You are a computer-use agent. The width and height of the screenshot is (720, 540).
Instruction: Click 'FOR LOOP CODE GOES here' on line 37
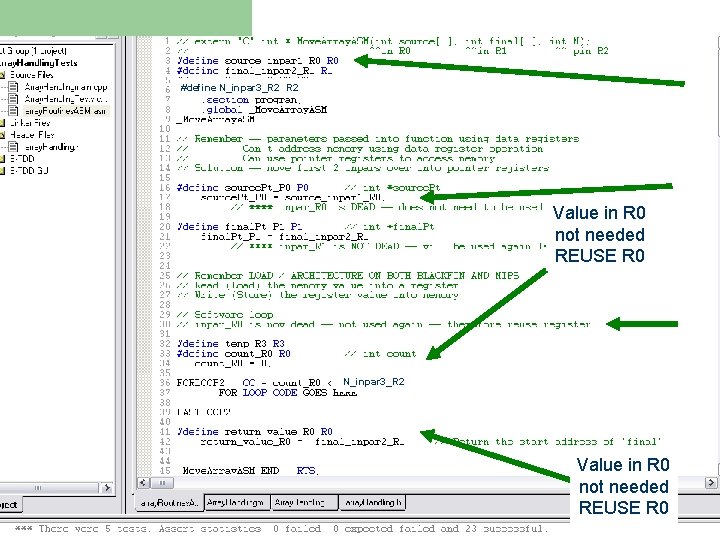287,393
